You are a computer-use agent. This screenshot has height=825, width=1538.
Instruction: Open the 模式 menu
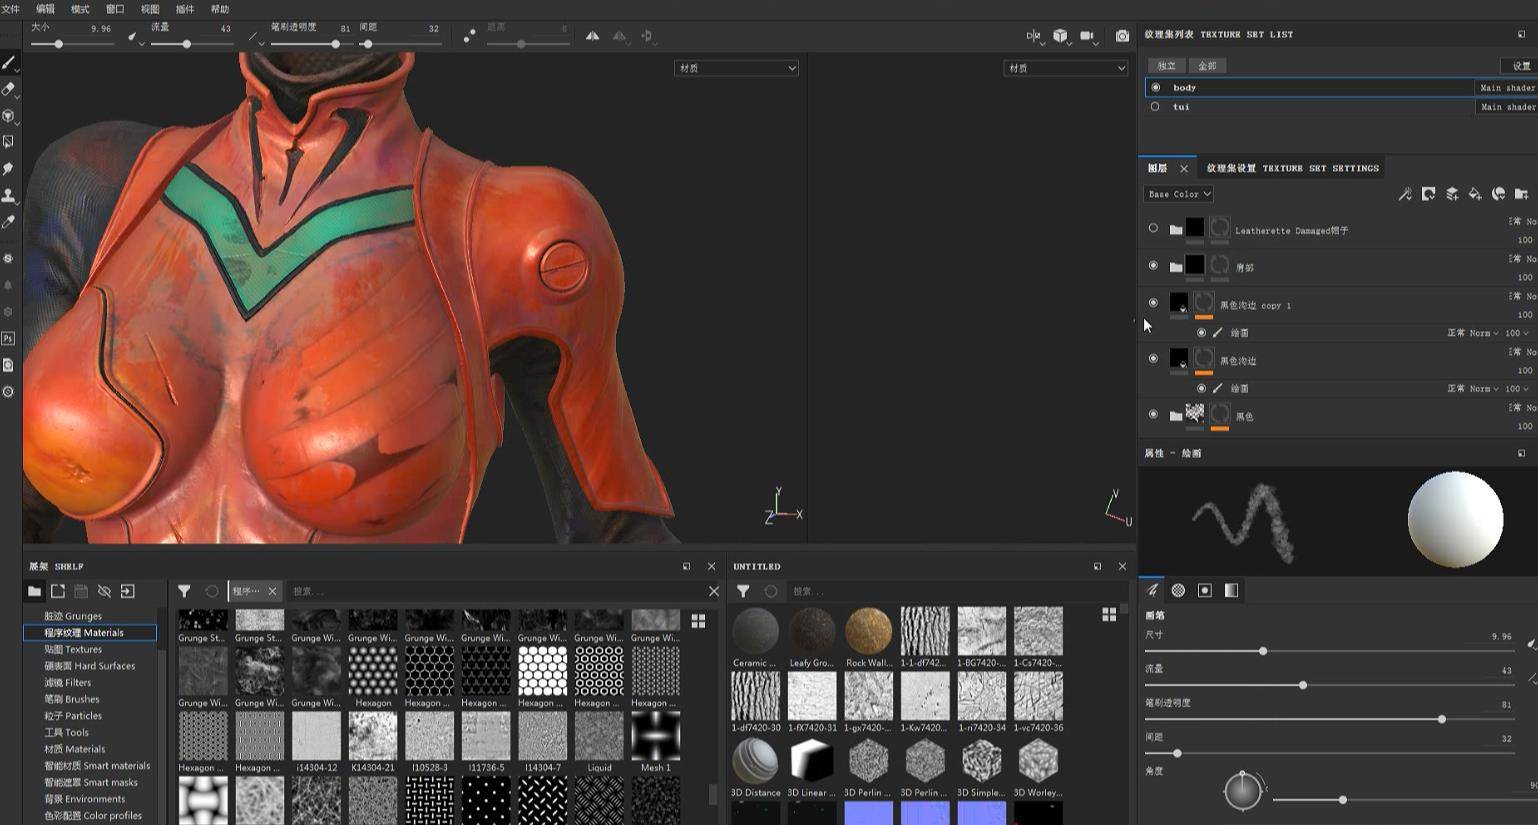pos(80,9)
